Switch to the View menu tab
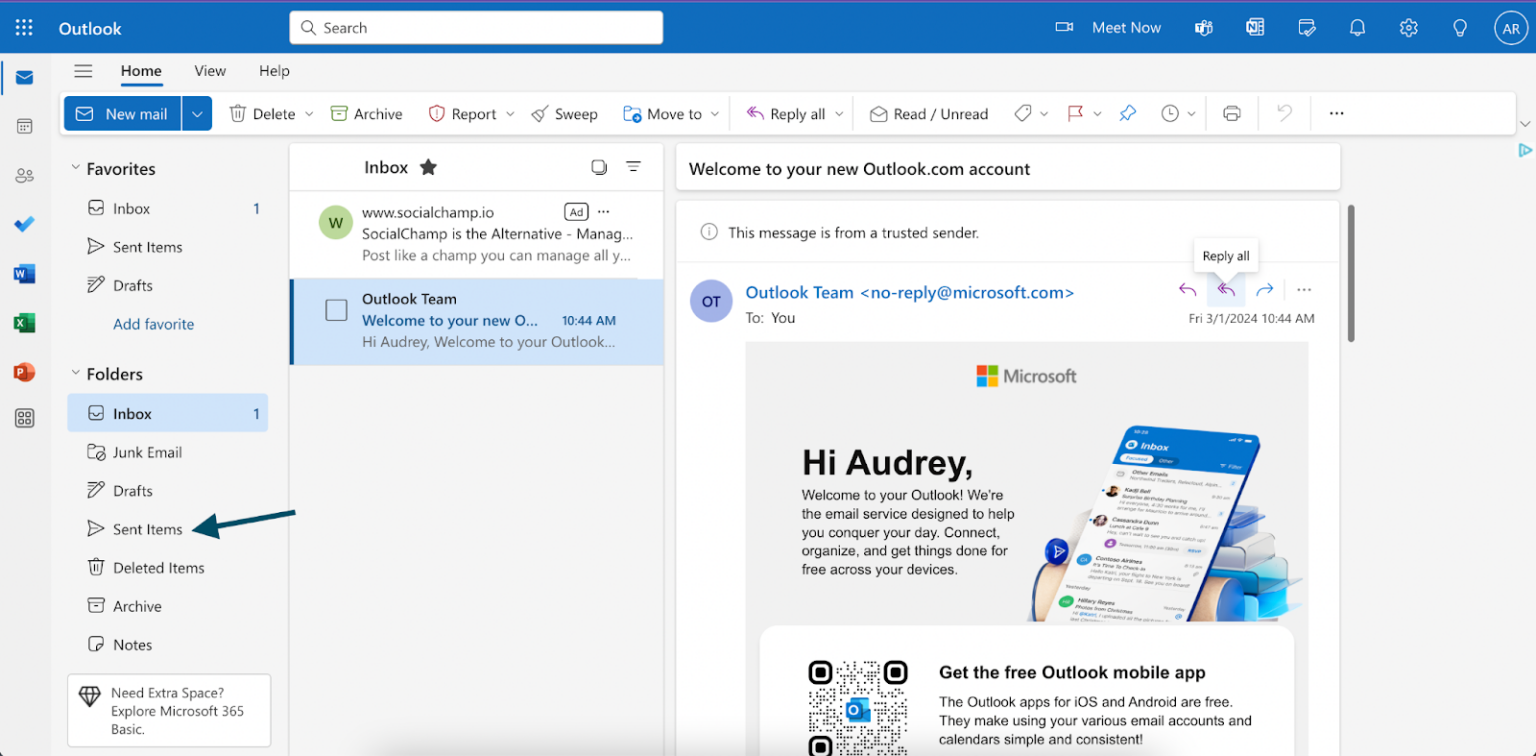The image size is (1536, 756). pyautogui.click(x=209, y=71)
